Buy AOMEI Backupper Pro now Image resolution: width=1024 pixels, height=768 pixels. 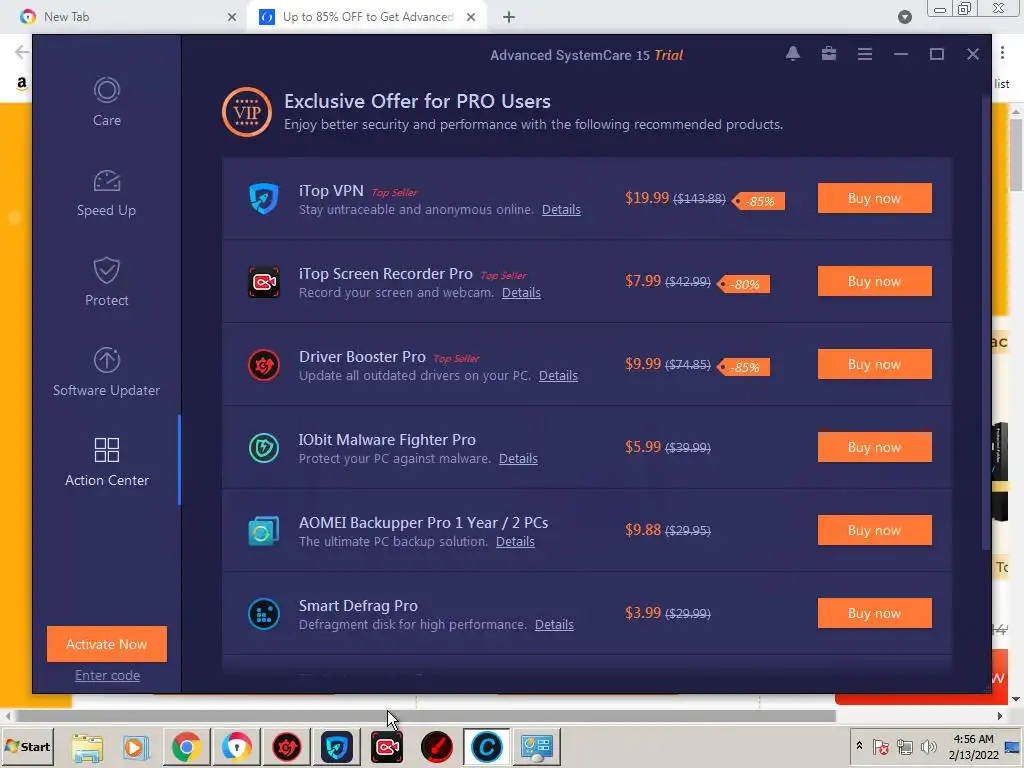tap(874, 530)
